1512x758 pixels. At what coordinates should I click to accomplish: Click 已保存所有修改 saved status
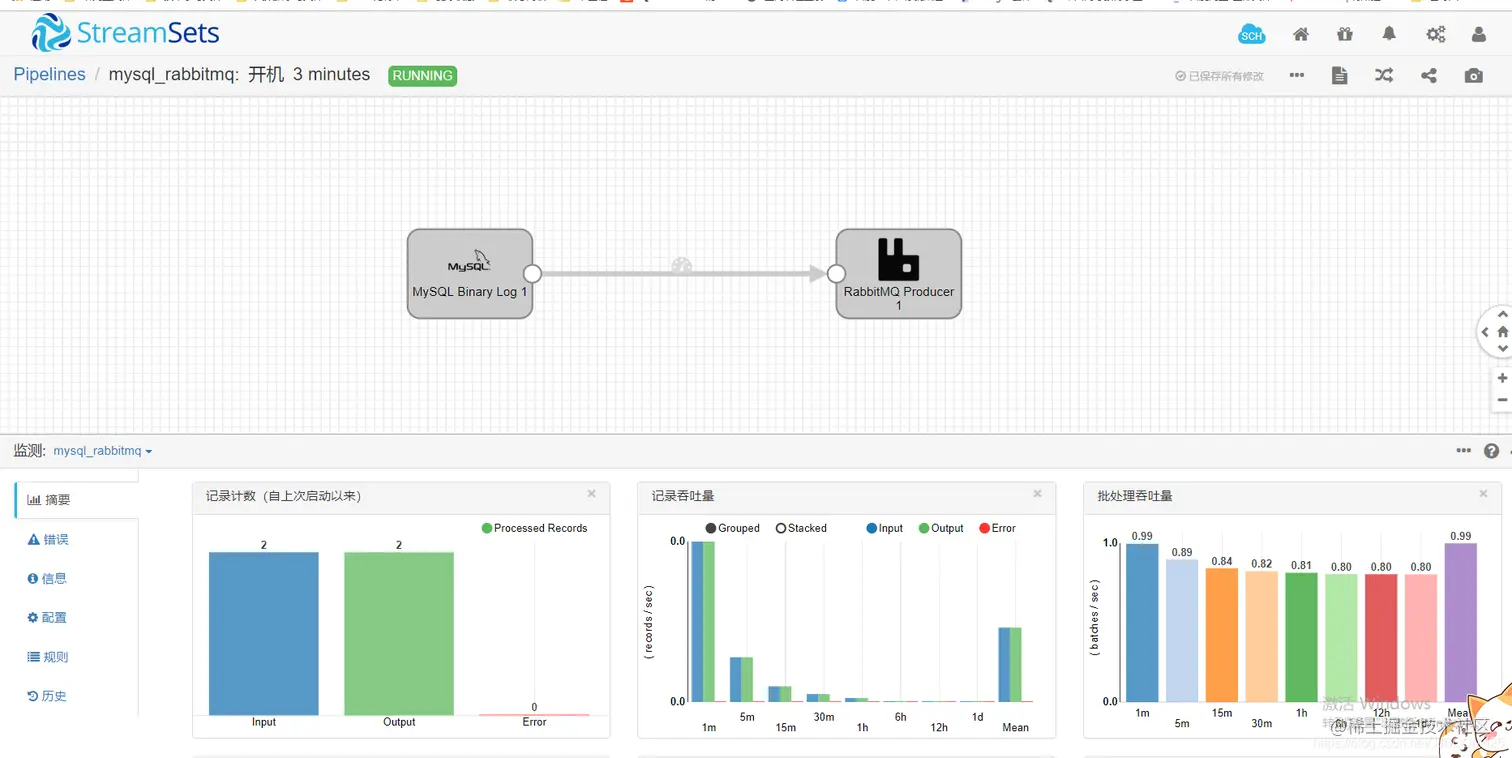pyautogui.click(x=1219, y=76)
